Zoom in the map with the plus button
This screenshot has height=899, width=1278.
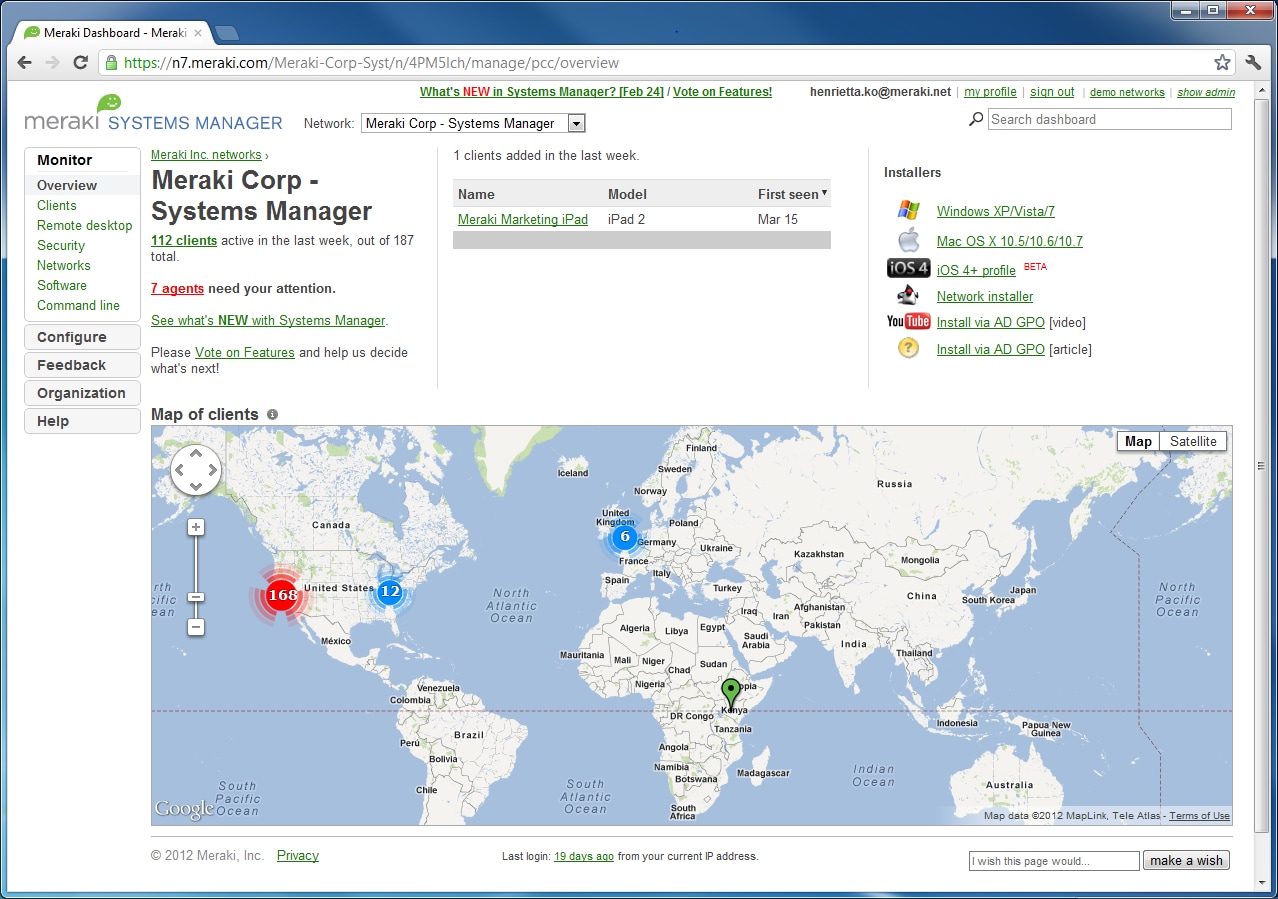coord(196,527)
